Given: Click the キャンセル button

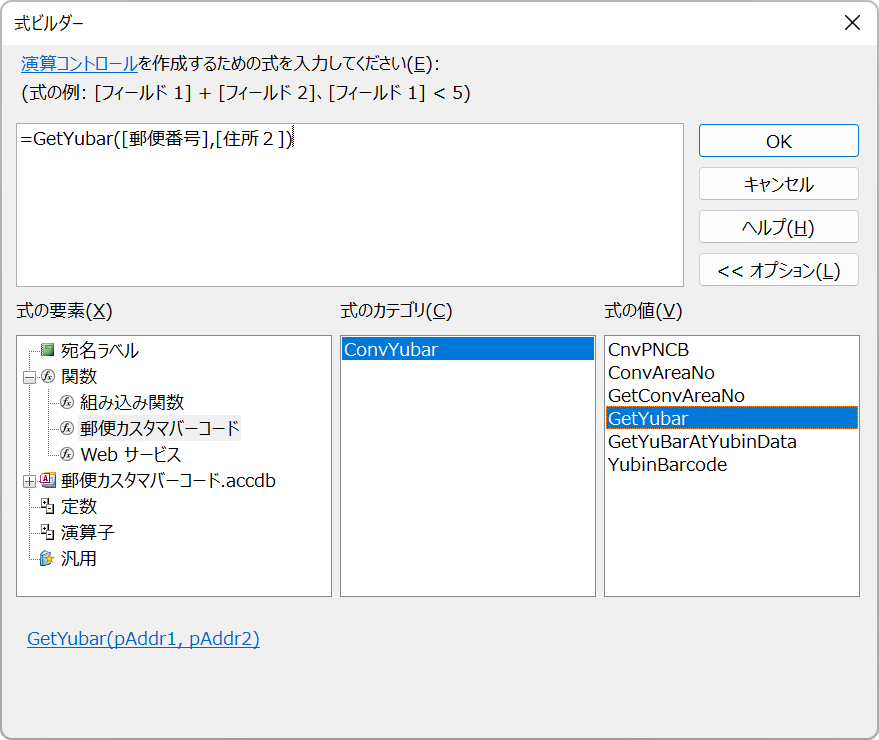Looking at the screenshot, I should (x=778, y=183).
